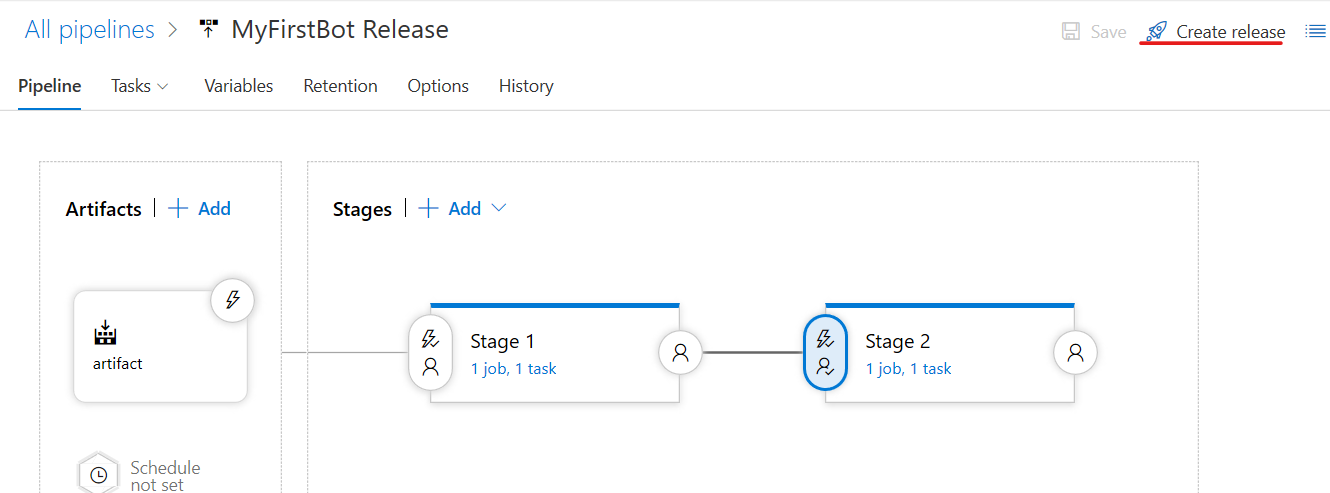Click the artifact build source icon

(x=105, y=333)
